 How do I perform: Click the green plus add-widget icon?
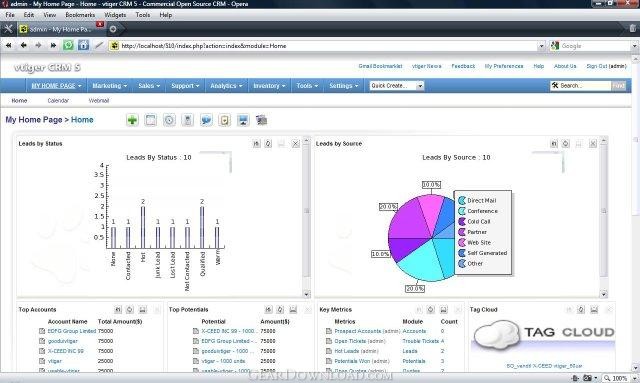132,120
